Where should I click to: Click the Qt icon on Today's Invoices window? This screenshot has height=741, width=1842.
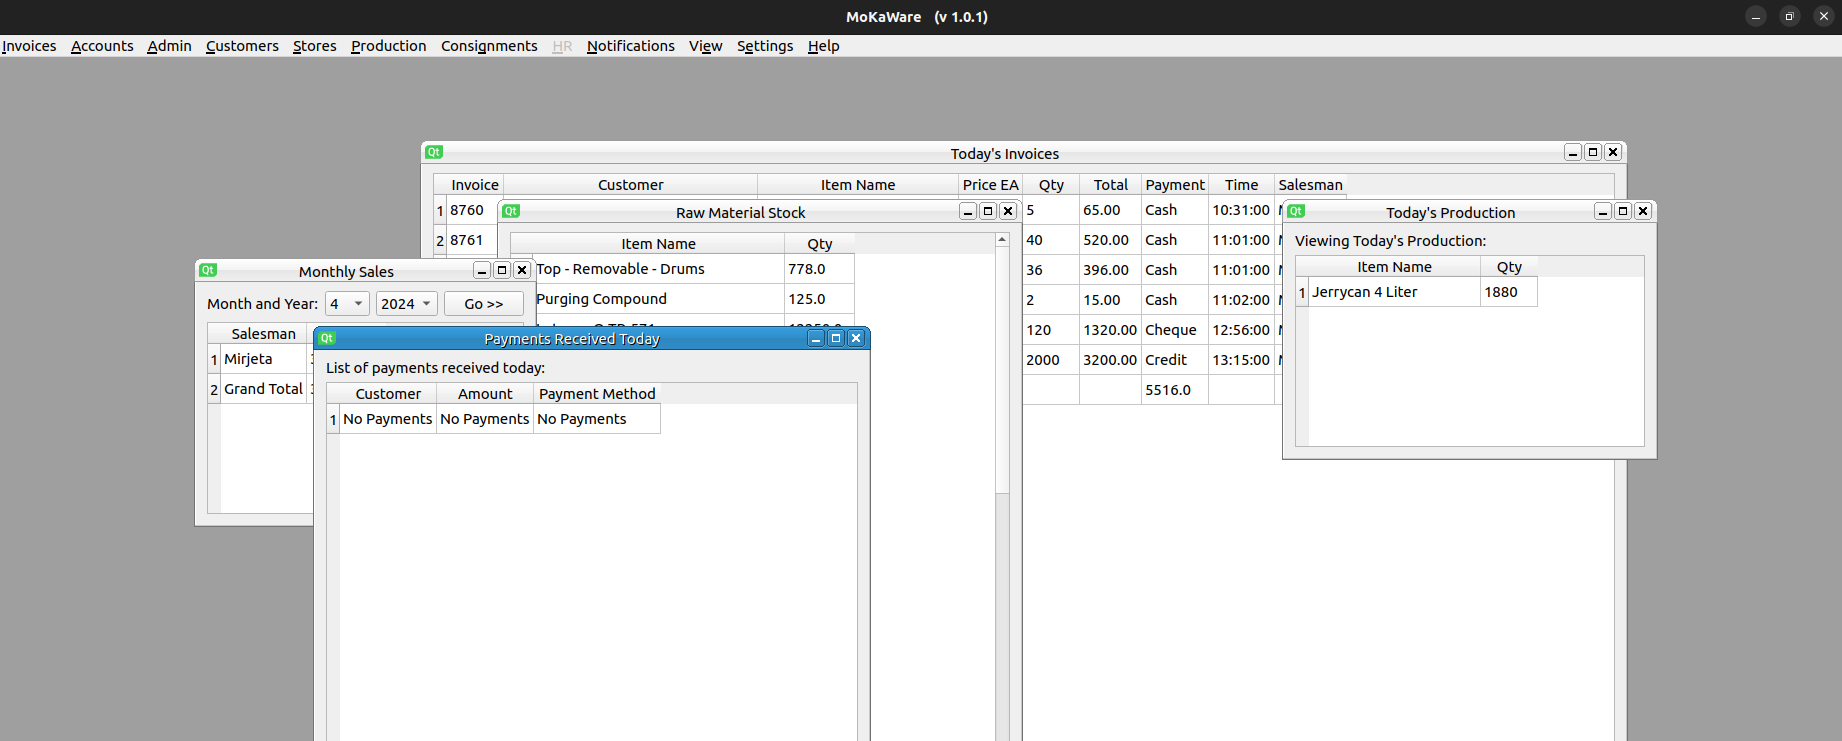point(434,152)
